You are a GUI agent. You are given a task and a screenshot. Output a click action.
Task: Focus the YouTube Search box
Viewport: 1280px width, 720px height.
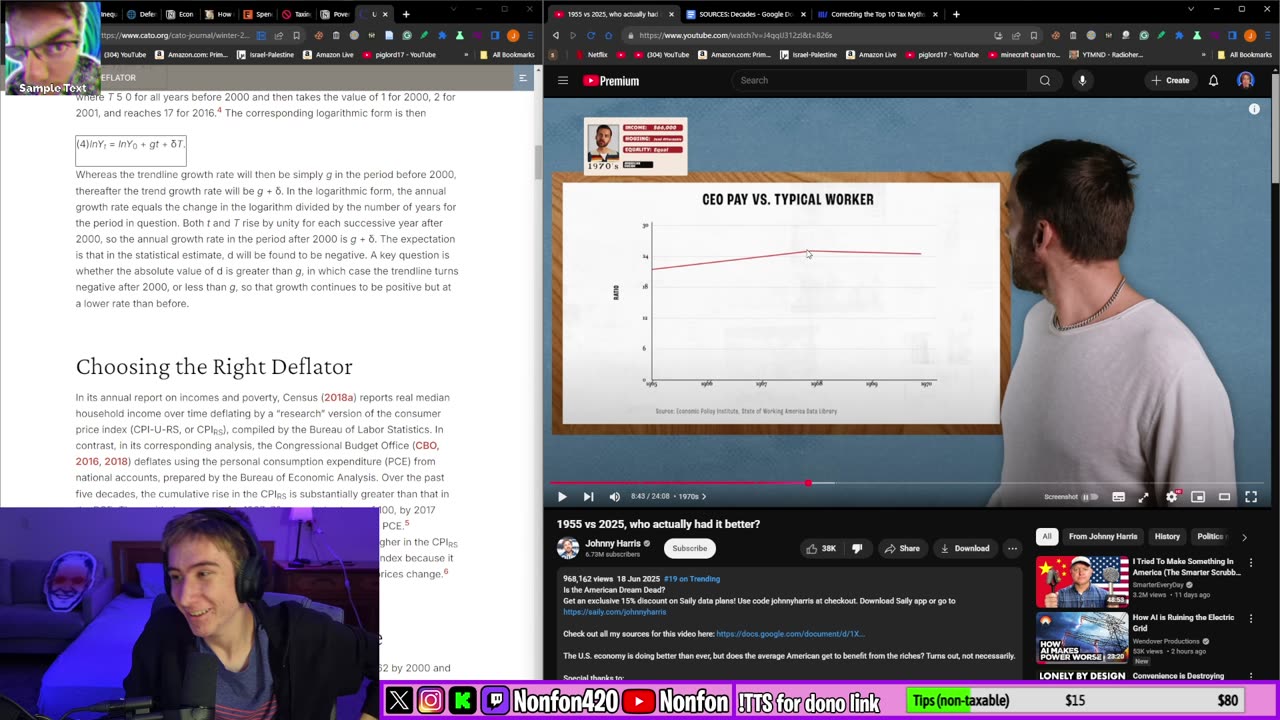(x=880, y=80)
